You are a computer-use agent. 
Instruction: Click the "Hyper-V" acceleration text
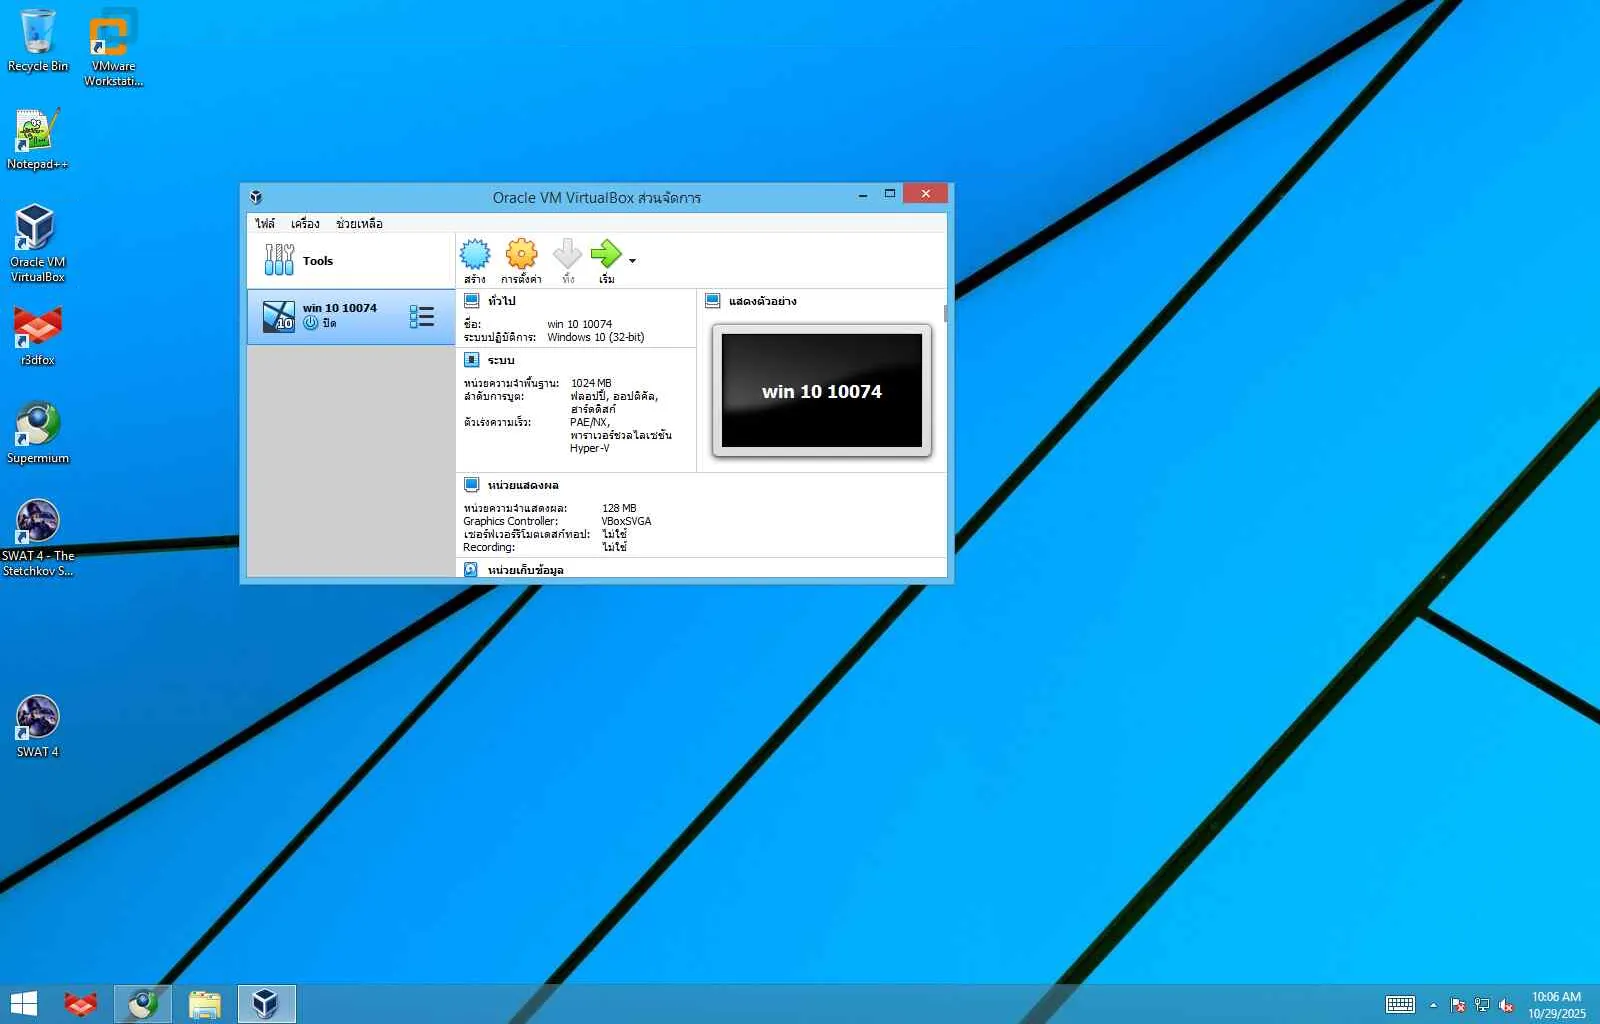590,448
